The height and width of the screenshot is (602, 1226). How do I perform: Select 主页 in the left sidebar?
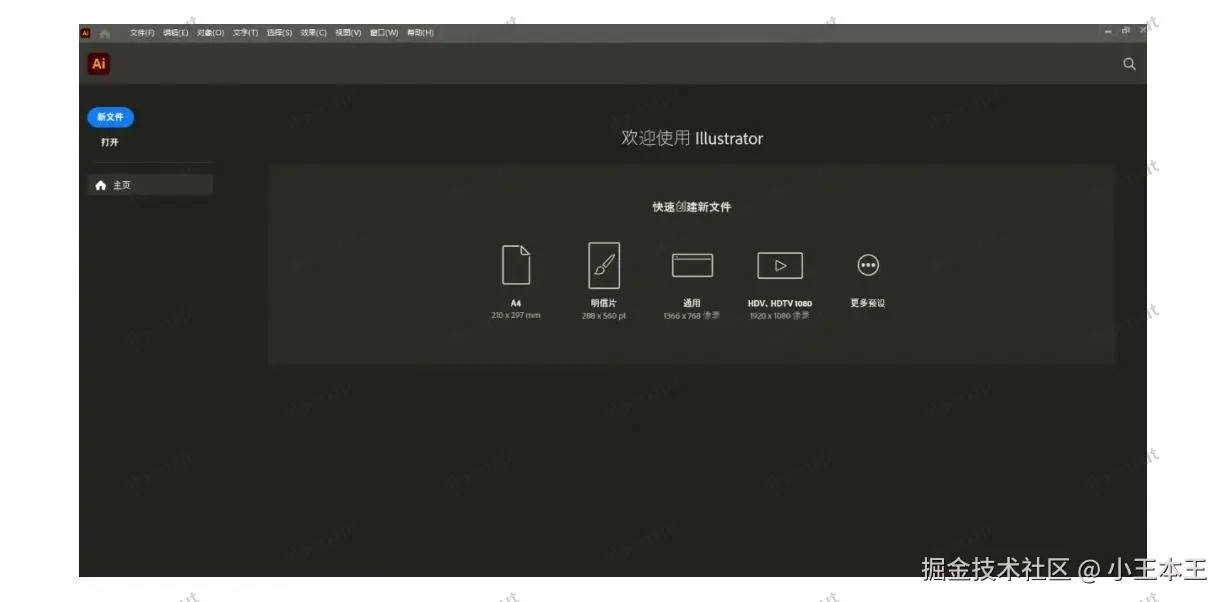point(122,184)
